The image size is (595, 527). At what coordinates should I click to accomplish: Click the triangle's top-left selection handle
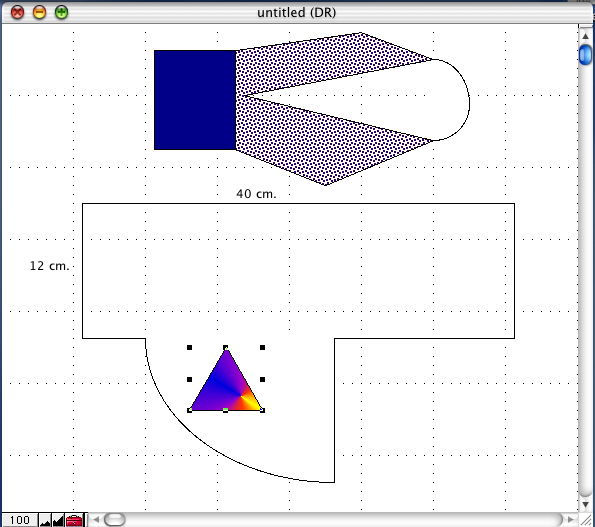(189, 347)
